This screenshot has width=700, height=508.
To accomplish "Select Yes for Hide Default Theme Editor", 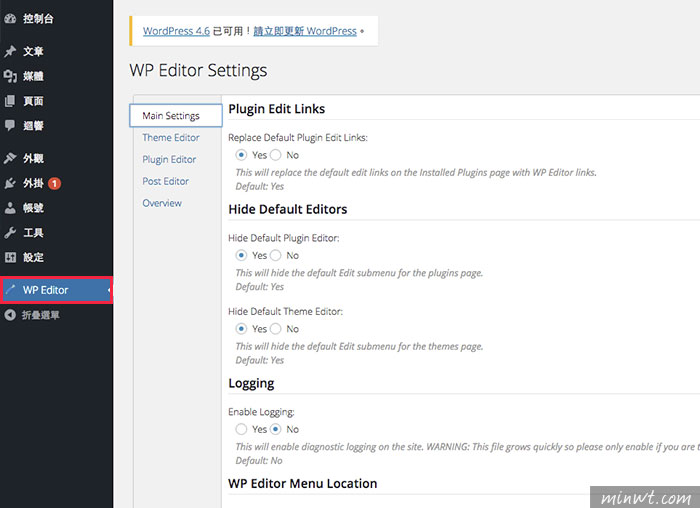I will pos(241,329).
